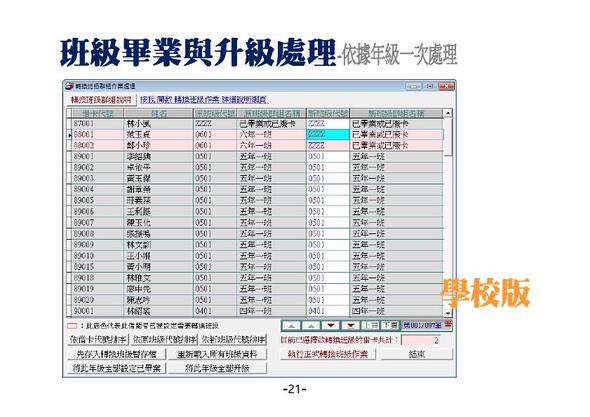Select card number 89003

[97, 178]
